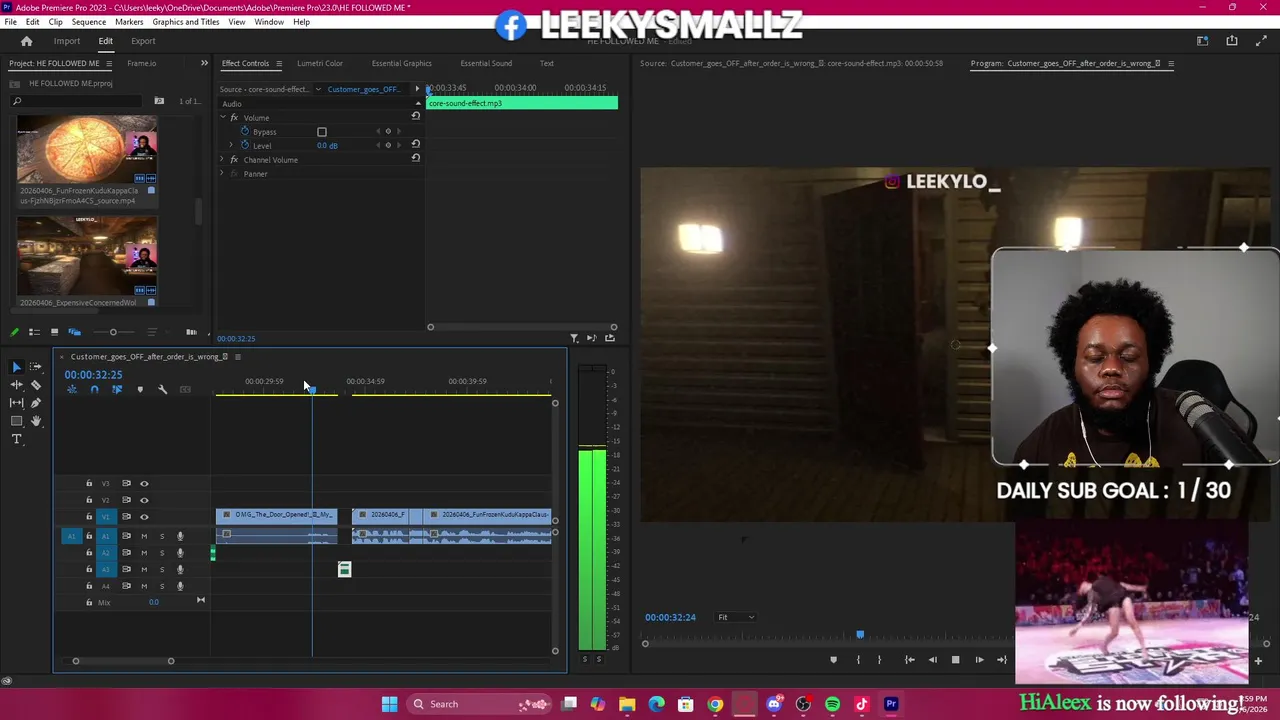The height and width of the screenshot is (720, 1280).
Task: Open Source clip dropdown in Effect Controls
Action: tap(318, 89)
